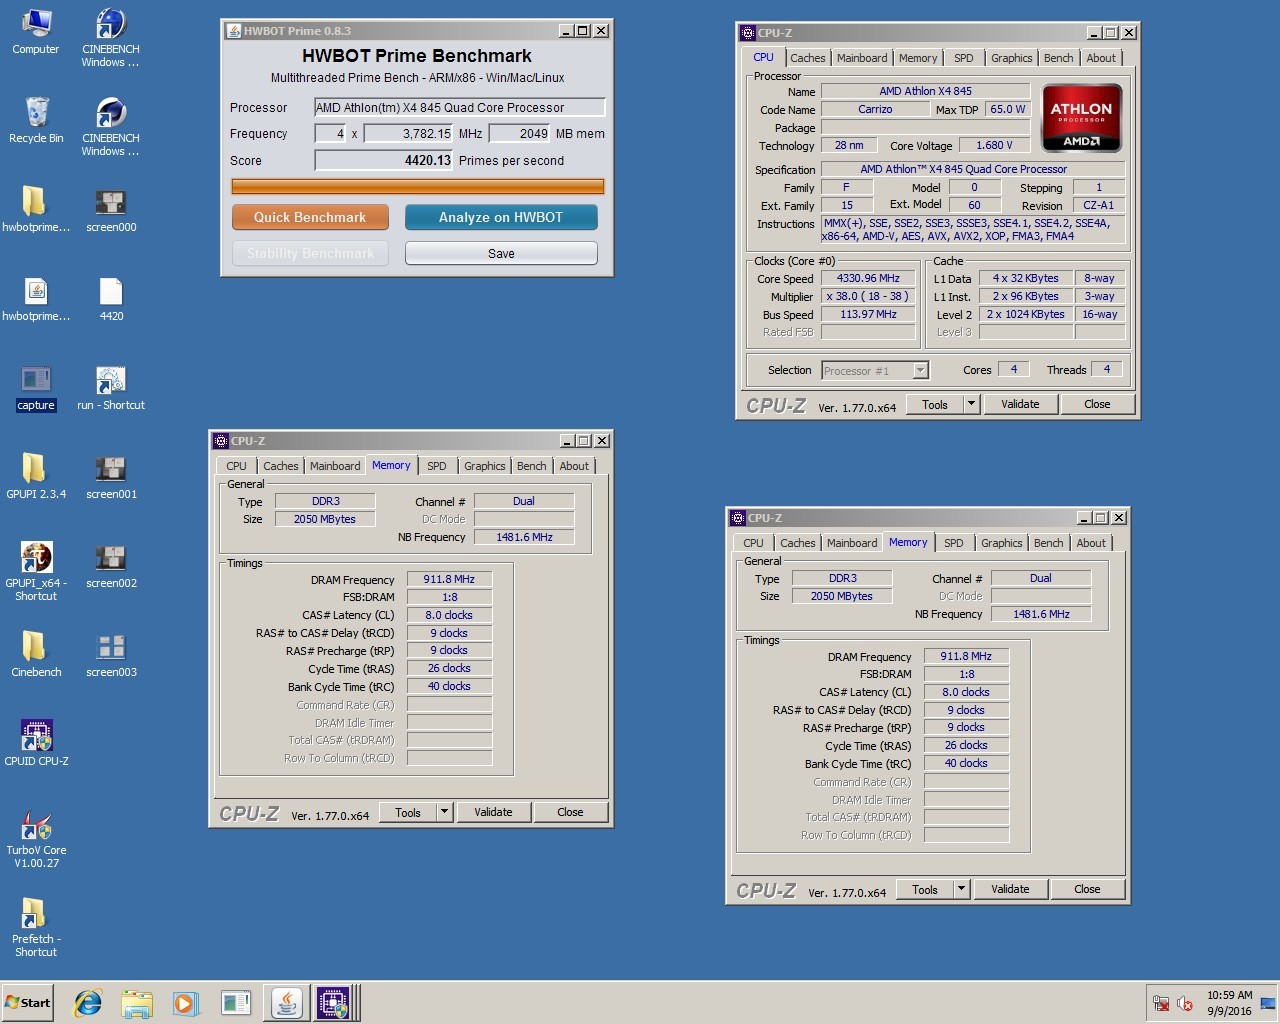Open Caches tab in bottom-right CPU-Z window
Image resolution: width=1280 pixels, height=1024 pixels.
click(x=798, y=543)
